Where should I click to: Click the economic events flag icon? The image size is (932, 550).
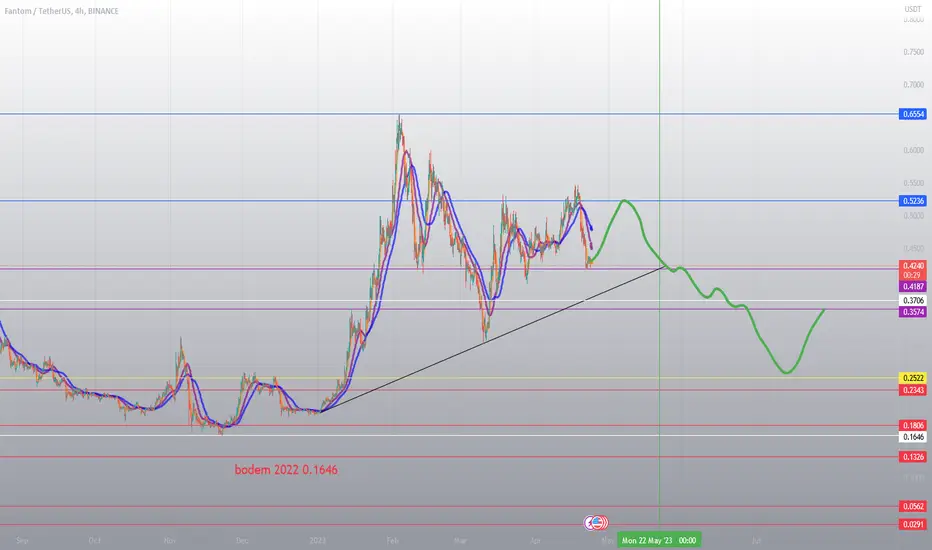[x=596, y=523]
